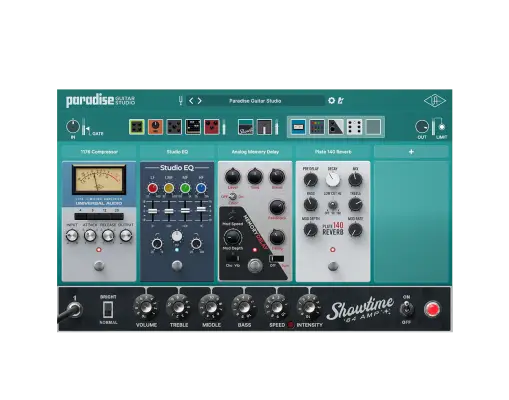This screenshot has width=509, height=400.
Task: Click the Universal Audio diamond logo
Action: click(435, 101)
